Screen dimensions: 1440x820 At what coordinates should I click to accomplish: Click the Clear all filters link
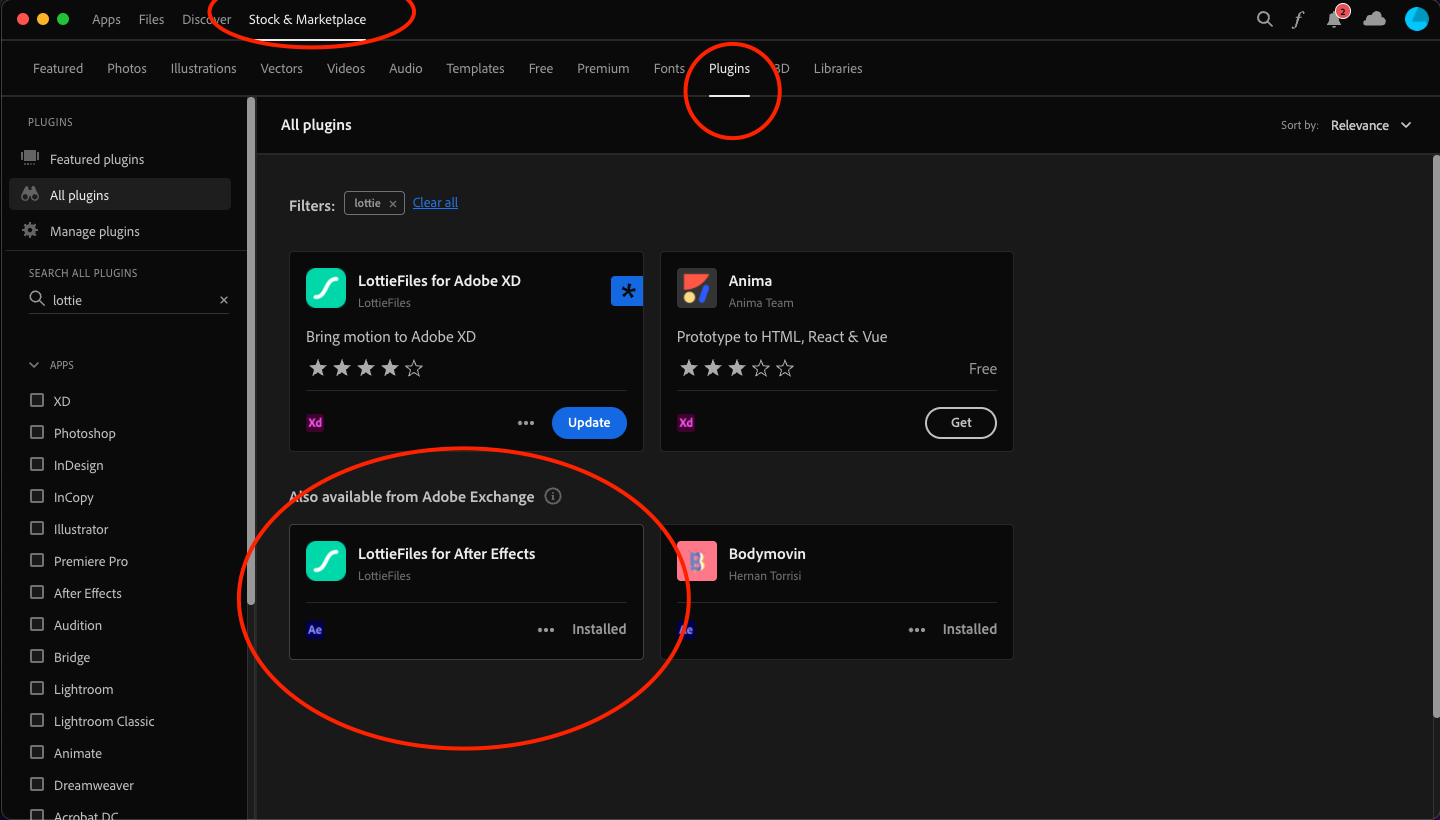pos(435,202)
